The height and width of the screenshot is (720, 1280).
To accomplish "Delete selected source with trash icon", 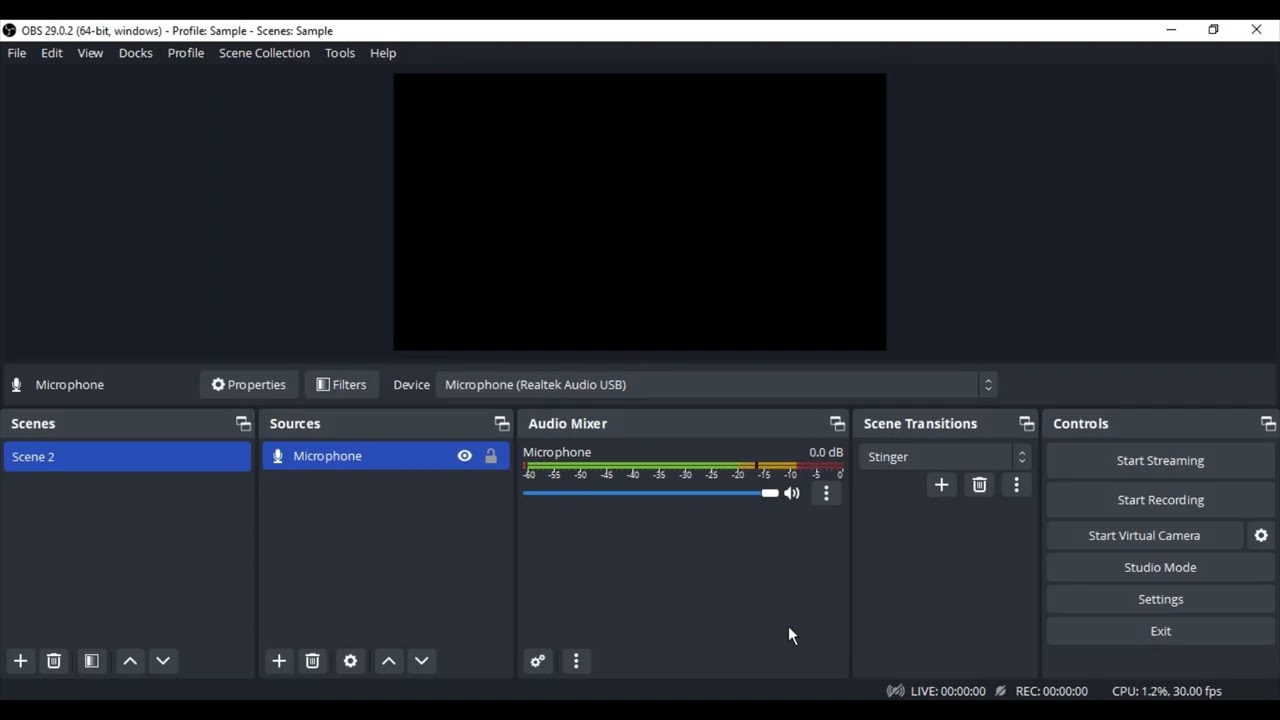I will pyautogui.click(x=313, y=661).
